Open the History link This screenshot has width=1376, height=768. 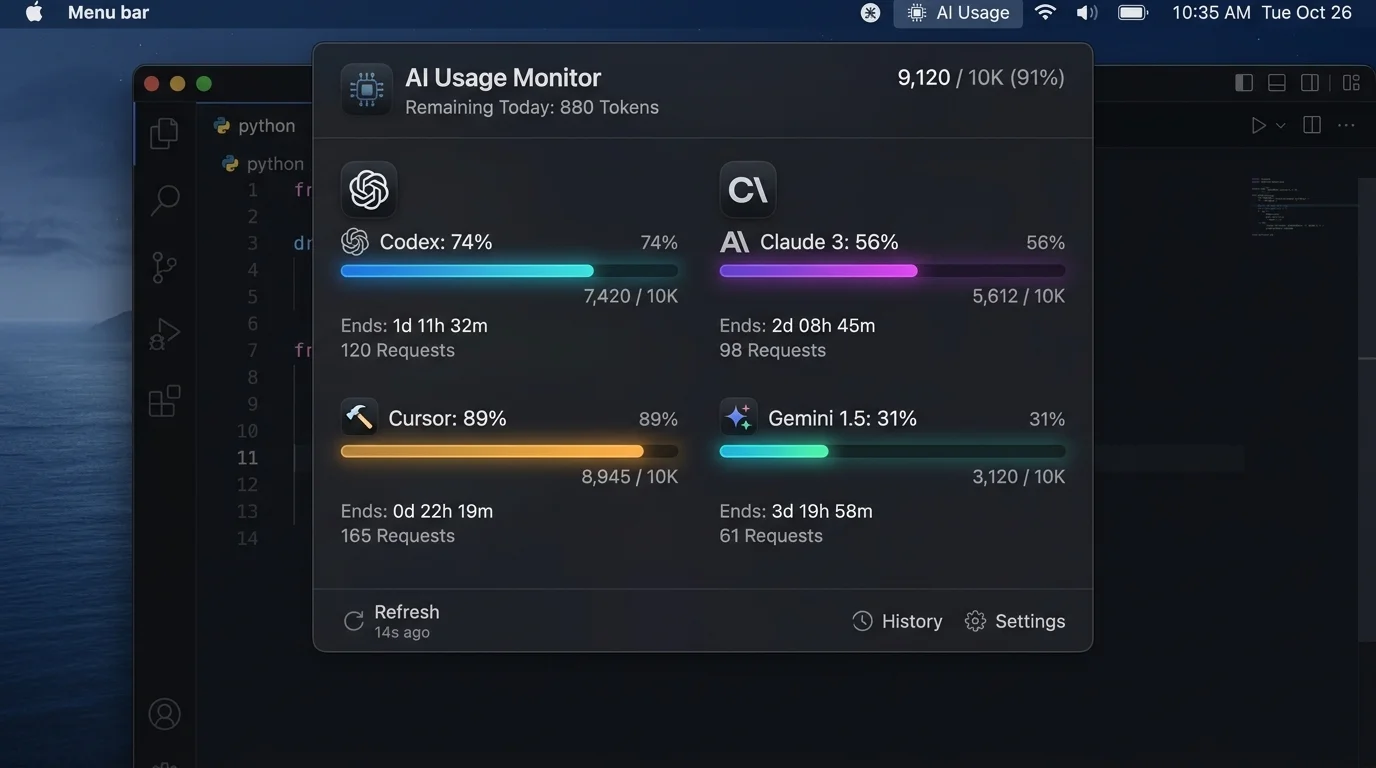pyautogui.click(x=897, y=621)
